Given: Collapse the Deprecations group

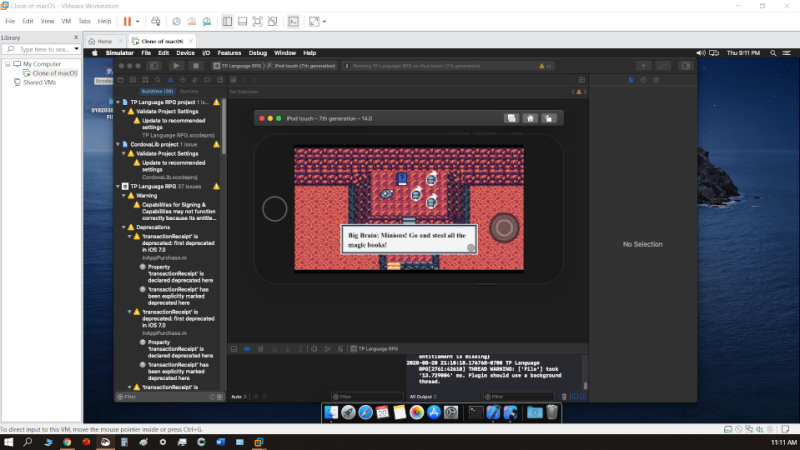Looking at the screenshot, I should 123,227.
